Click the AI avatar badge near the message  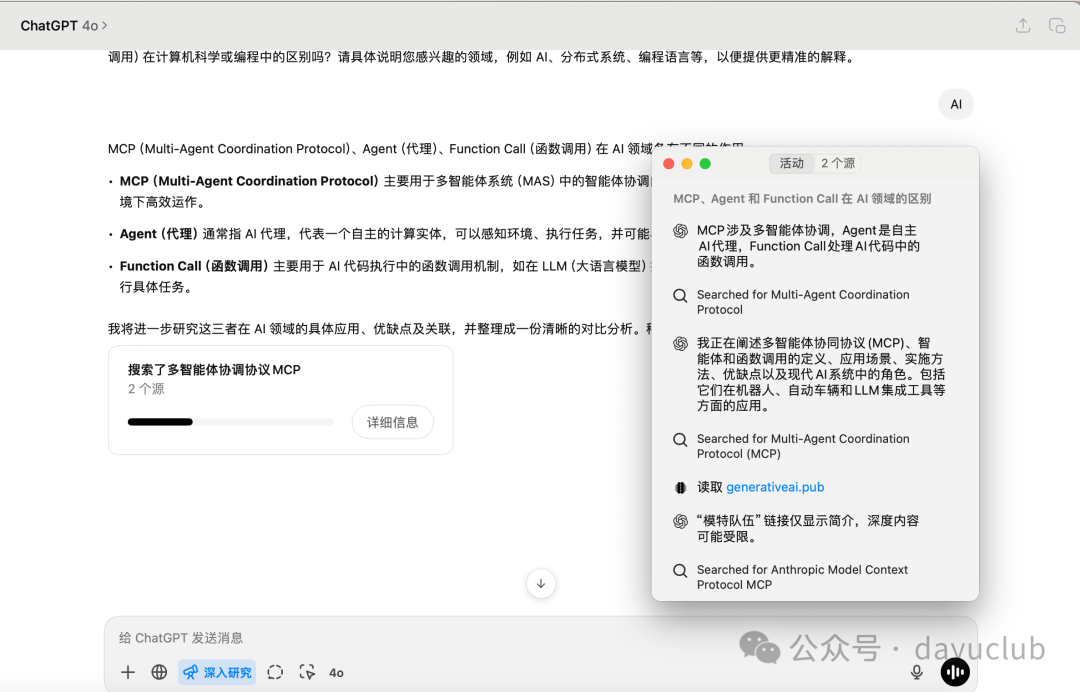955,104
